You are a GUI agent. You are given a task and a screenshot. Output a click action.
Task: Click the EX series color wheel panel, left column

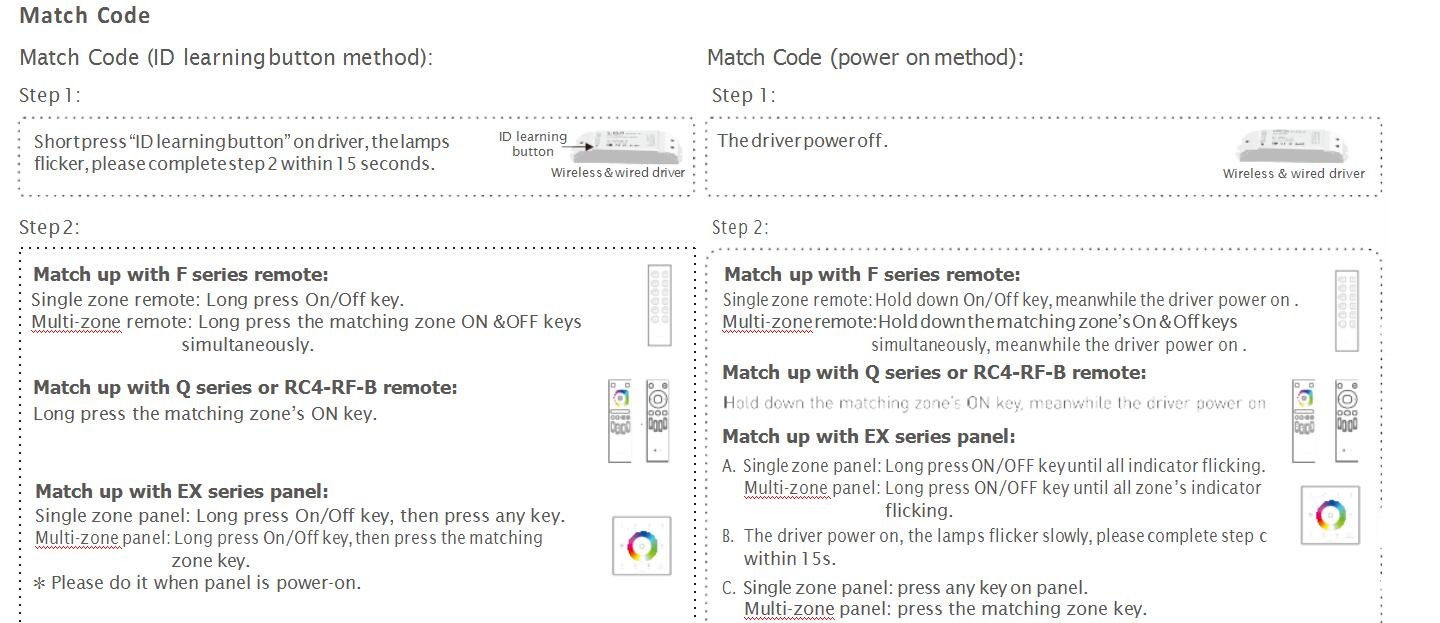[641, 546]
